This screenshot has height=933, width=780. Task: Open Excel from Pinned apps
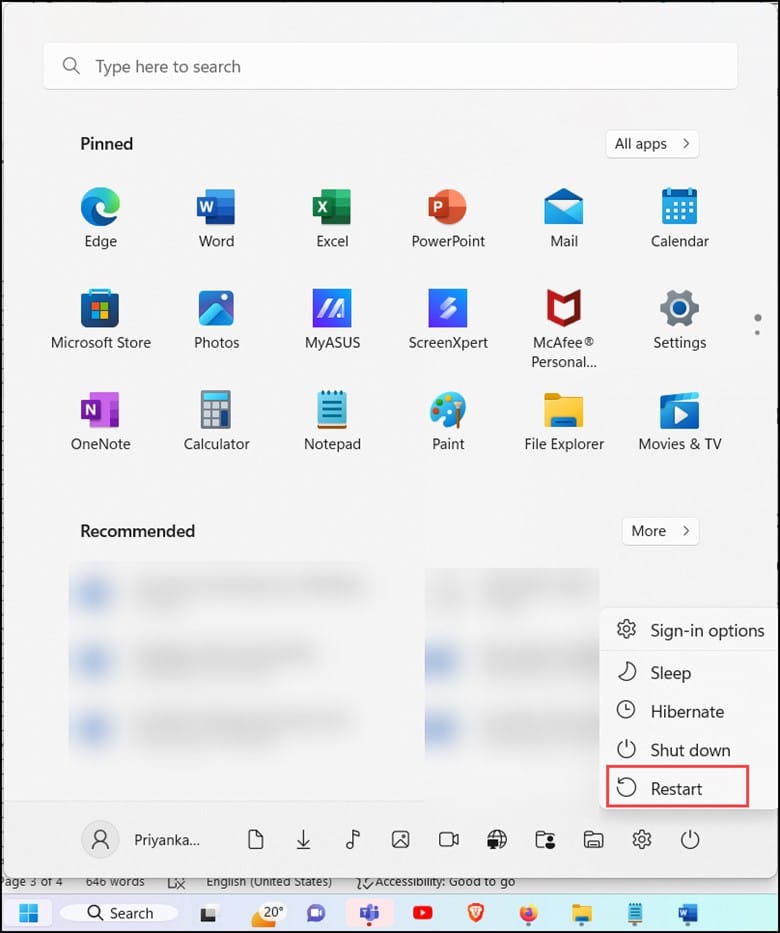tap(332, 218)
